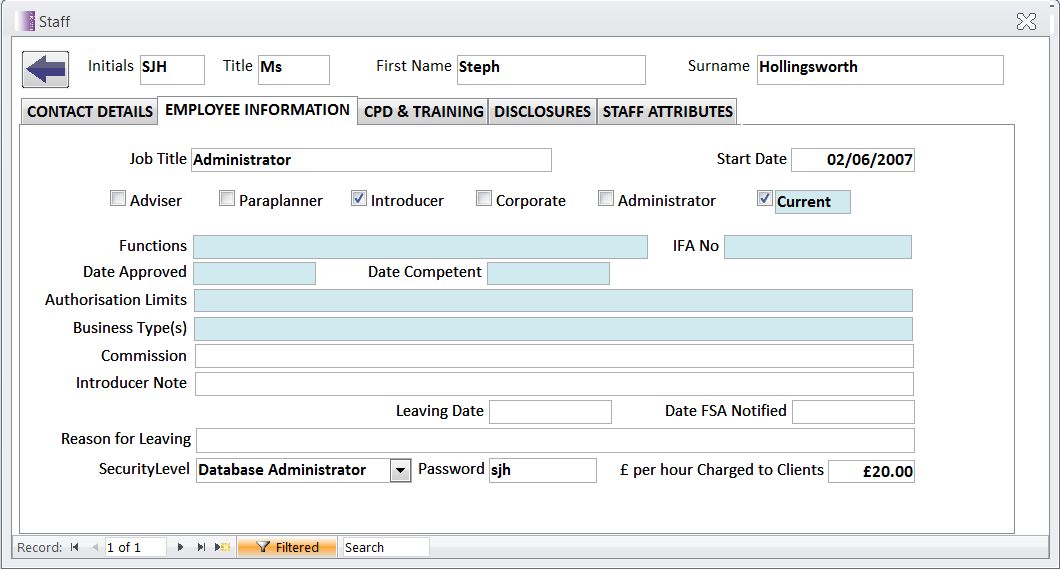
Task: Go to next record in navigator
Action: pyautogui.click(x=180, y=547)
